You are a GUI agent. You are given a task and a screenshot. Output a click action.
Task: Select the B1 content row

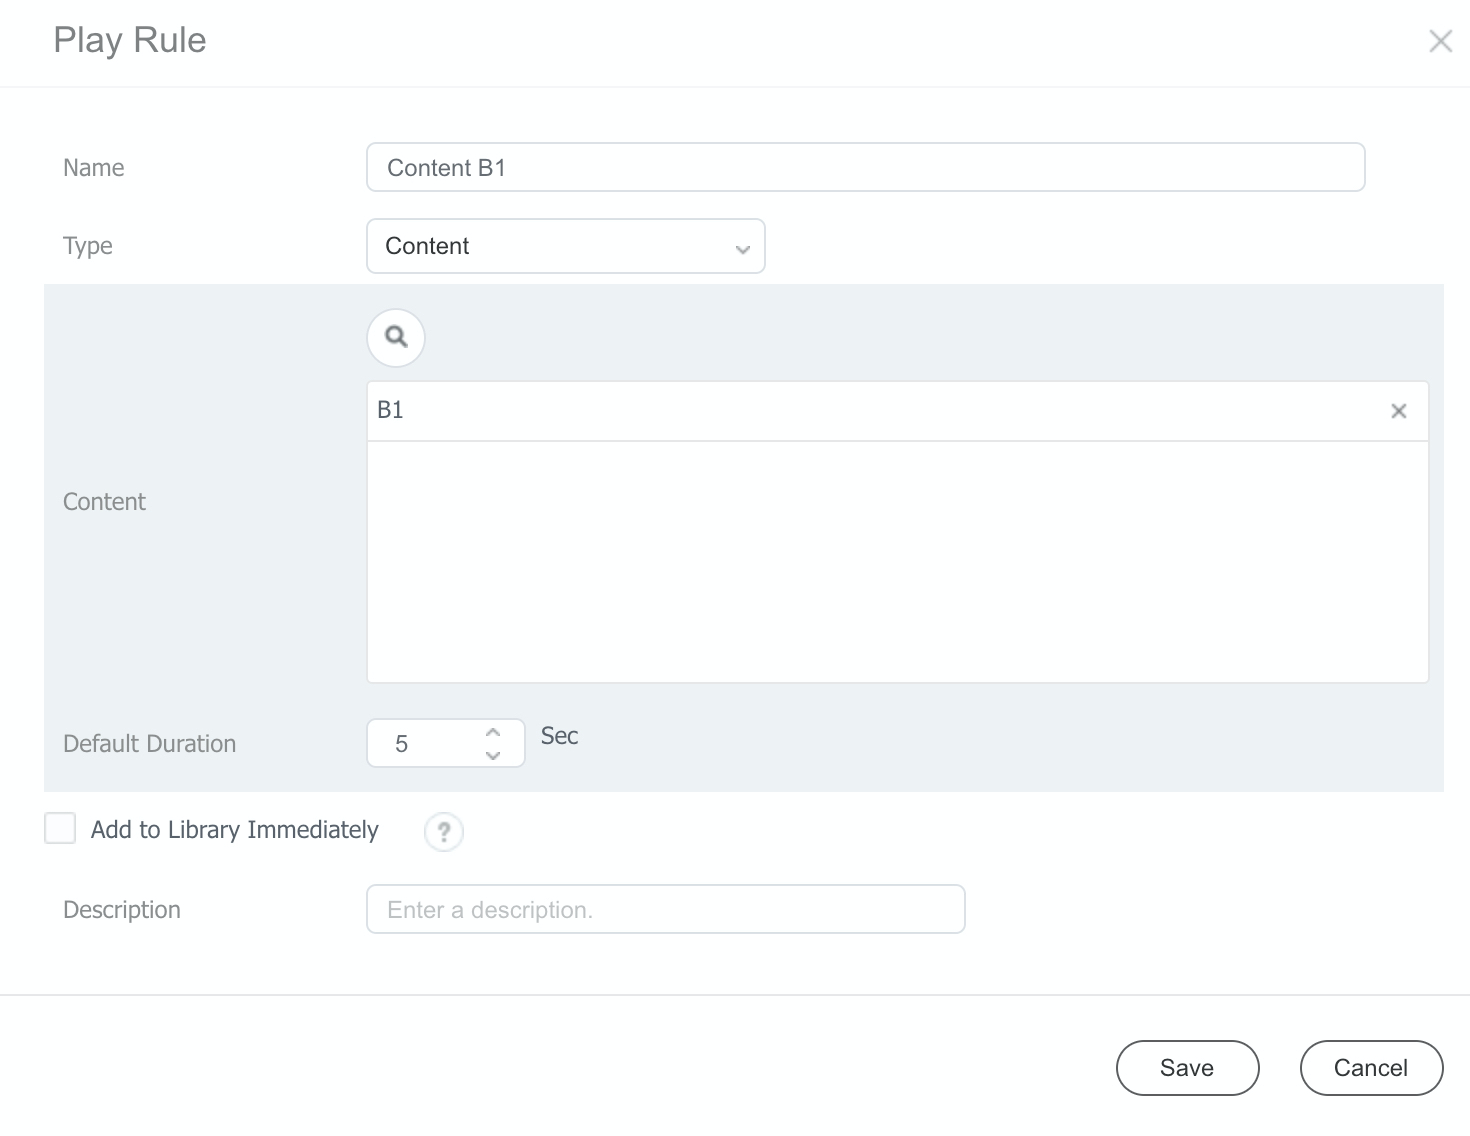click(x=898, y=411)
